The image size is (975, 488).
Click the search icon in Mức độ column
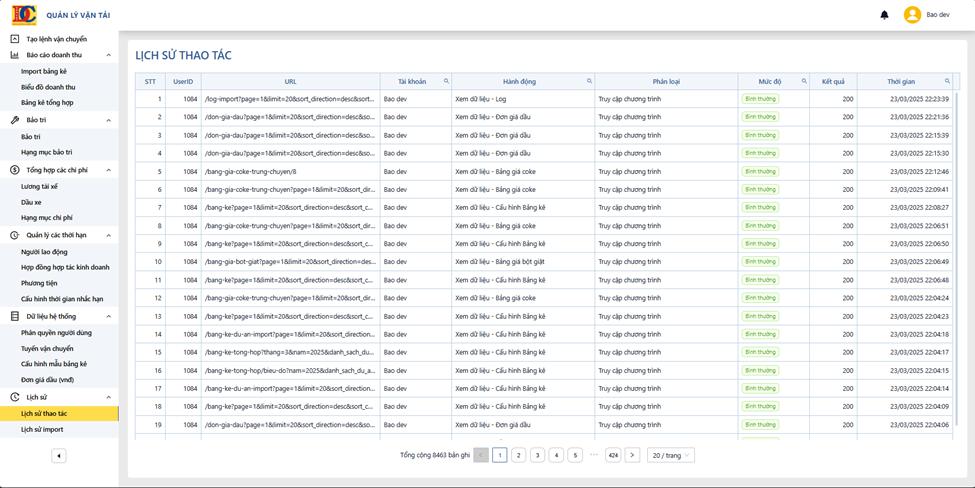(x=804, y=81)
